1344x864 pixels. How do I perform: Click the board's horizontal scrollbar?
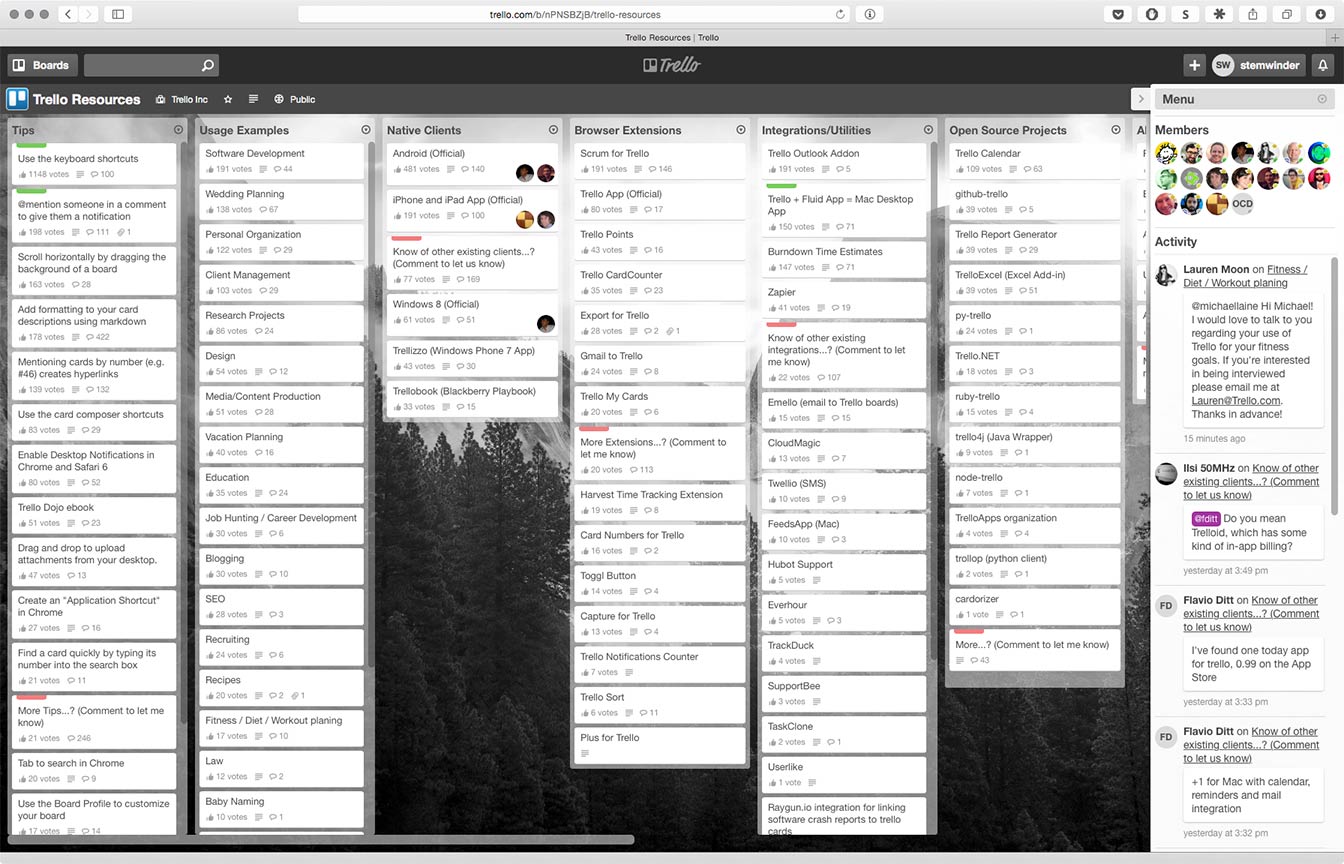coord(320,840)
